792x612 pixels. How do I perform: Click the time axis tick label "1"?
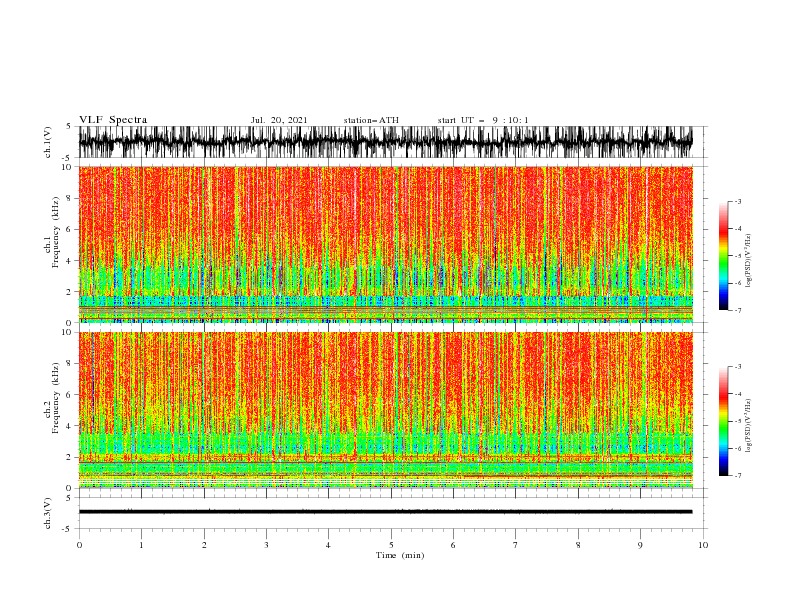141,545
